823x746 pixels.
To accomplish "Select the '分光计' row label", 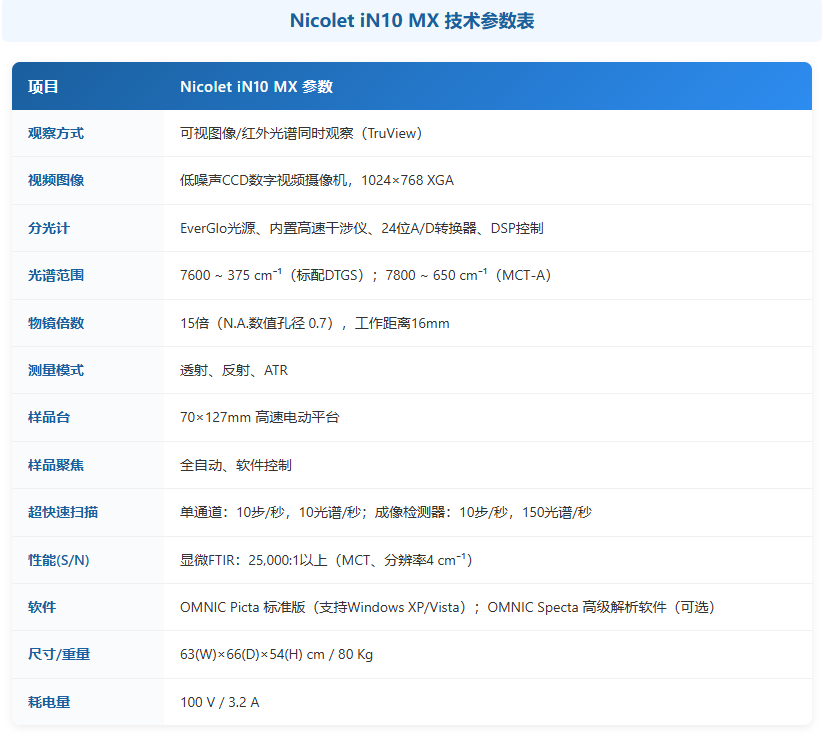I will (49, 228).
